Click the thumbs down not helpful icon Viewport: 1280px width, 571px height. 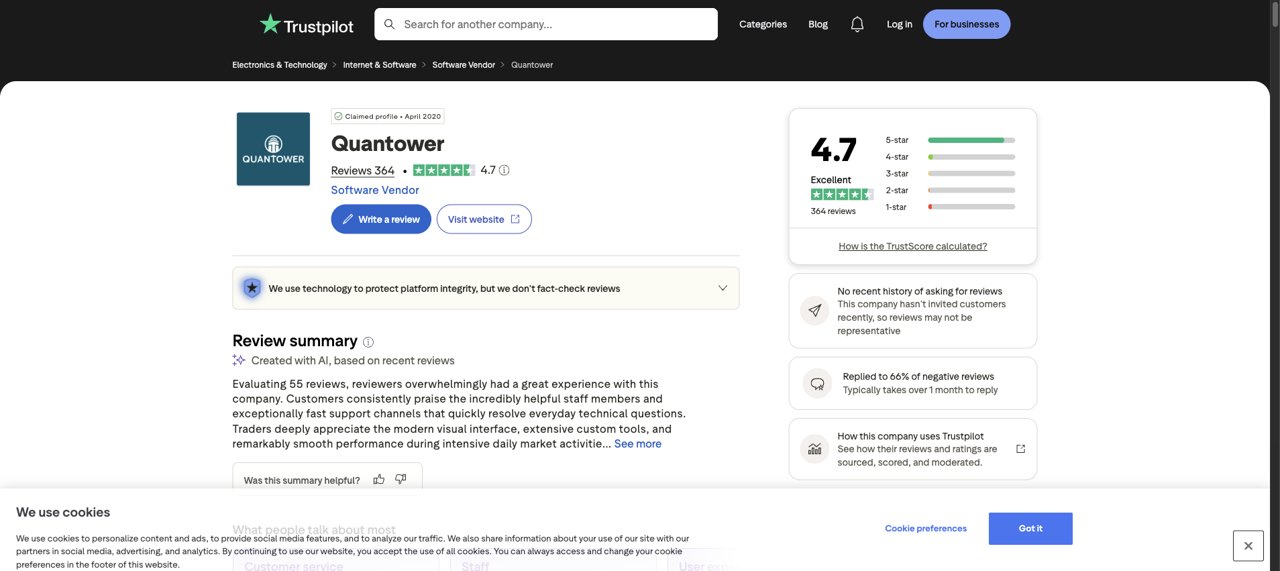(401, 479)
